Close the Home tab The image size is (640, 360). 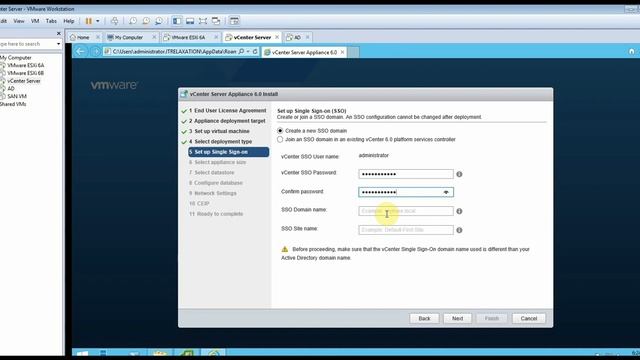pos(98,37)
